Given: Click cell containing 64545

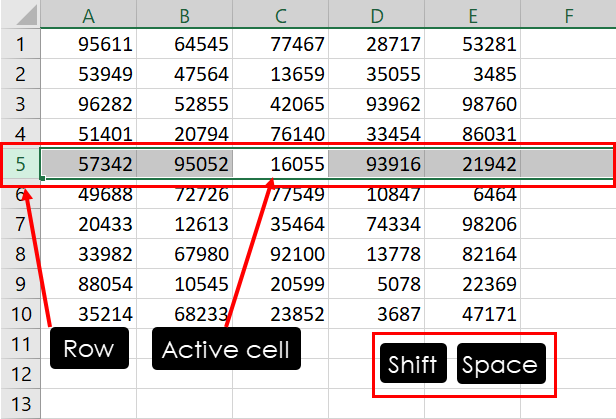Looking at the screenshot, I should tap(185, 44).
